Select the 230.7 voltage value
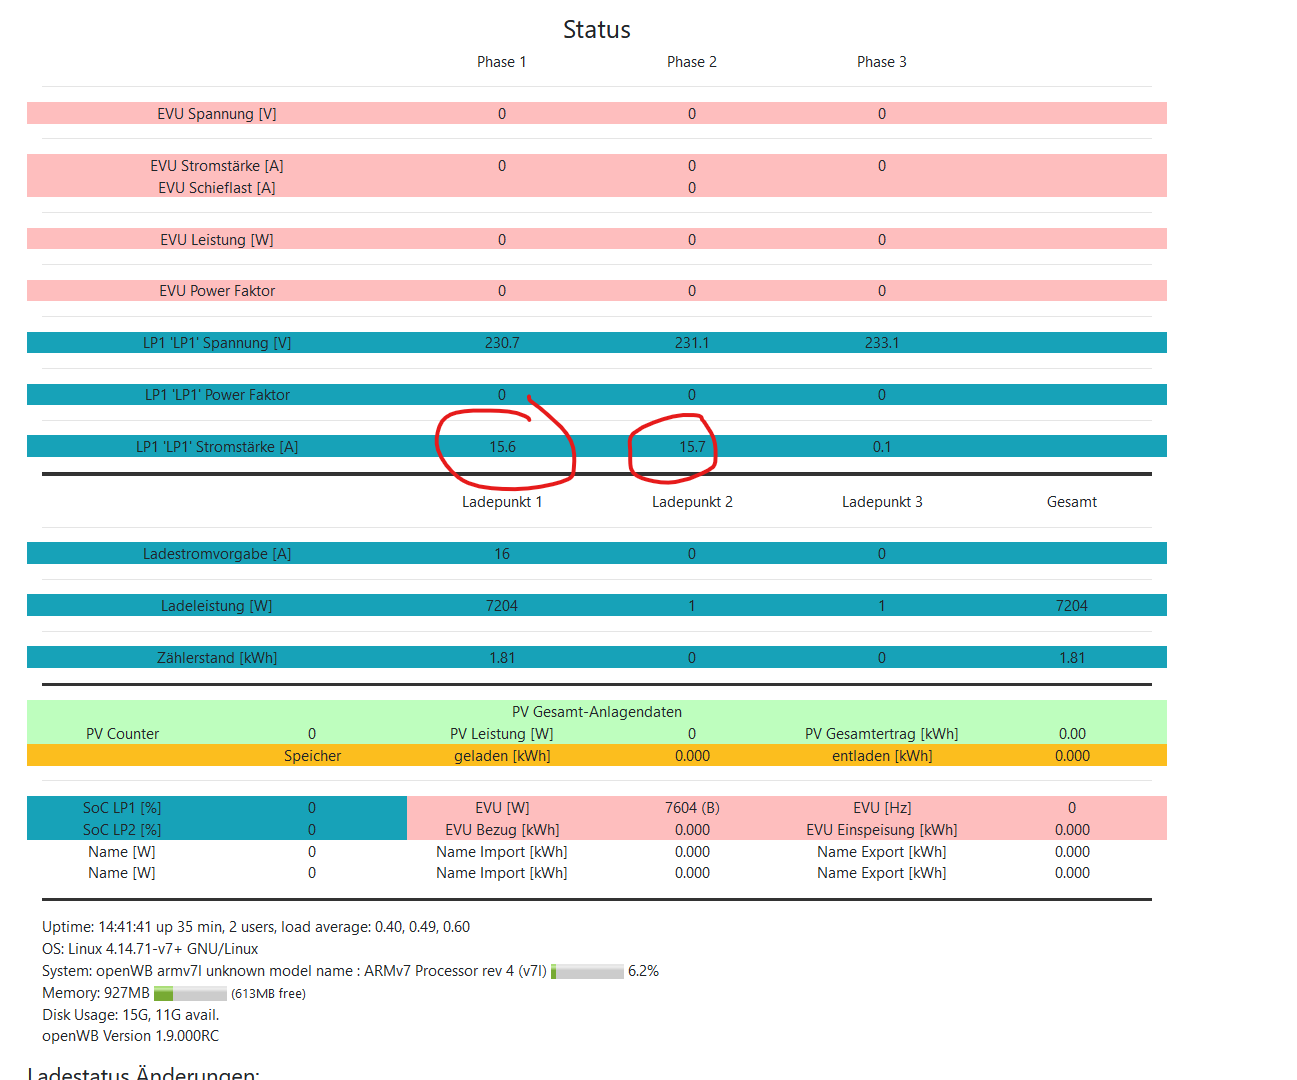Image resolution: width=1297 pixels, height=1080 pixels. click(x=502, y=343)
